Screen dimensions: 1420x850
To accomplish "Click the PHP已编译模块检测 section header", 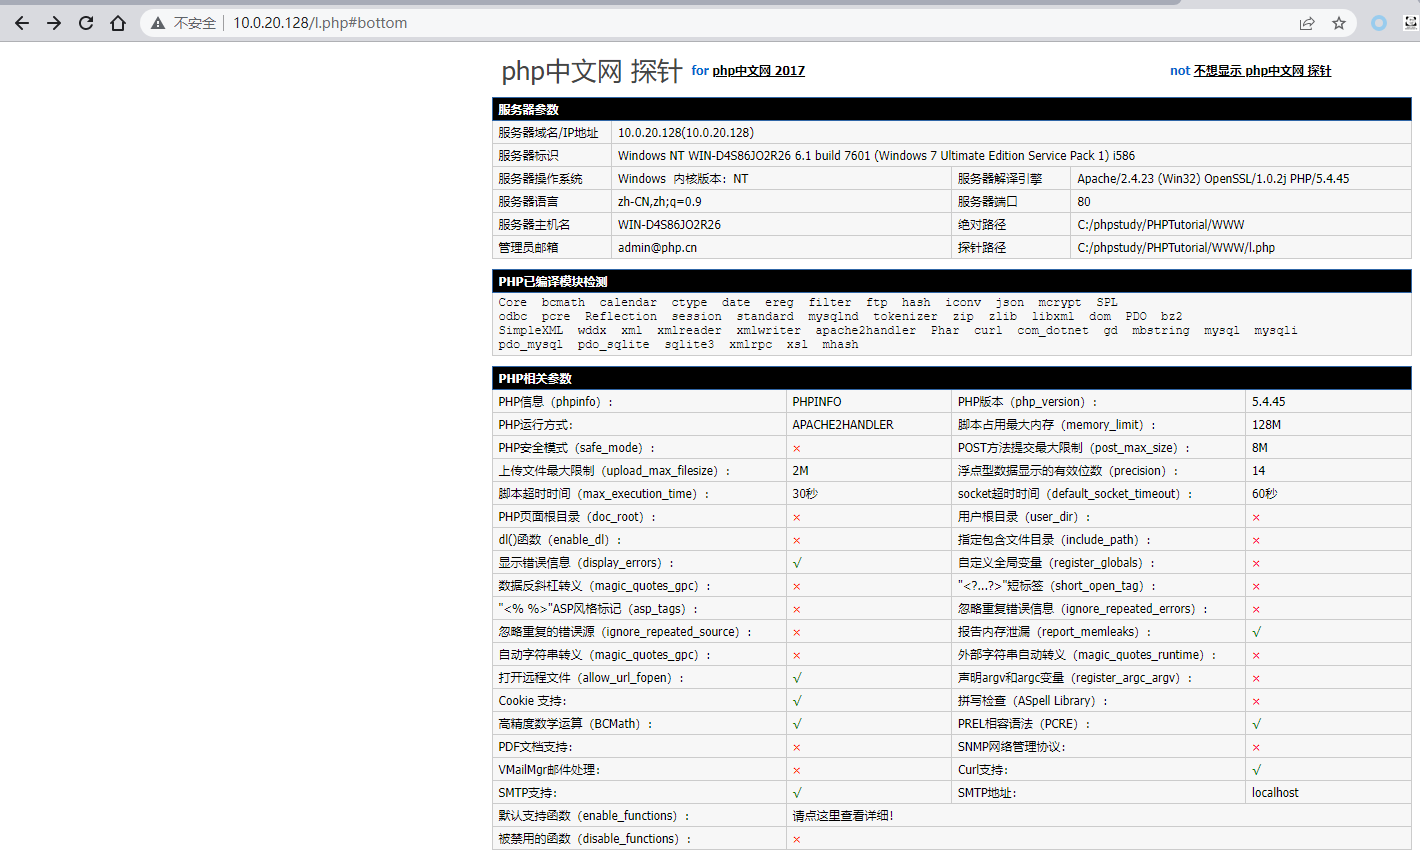I will (x=951, y=282).
